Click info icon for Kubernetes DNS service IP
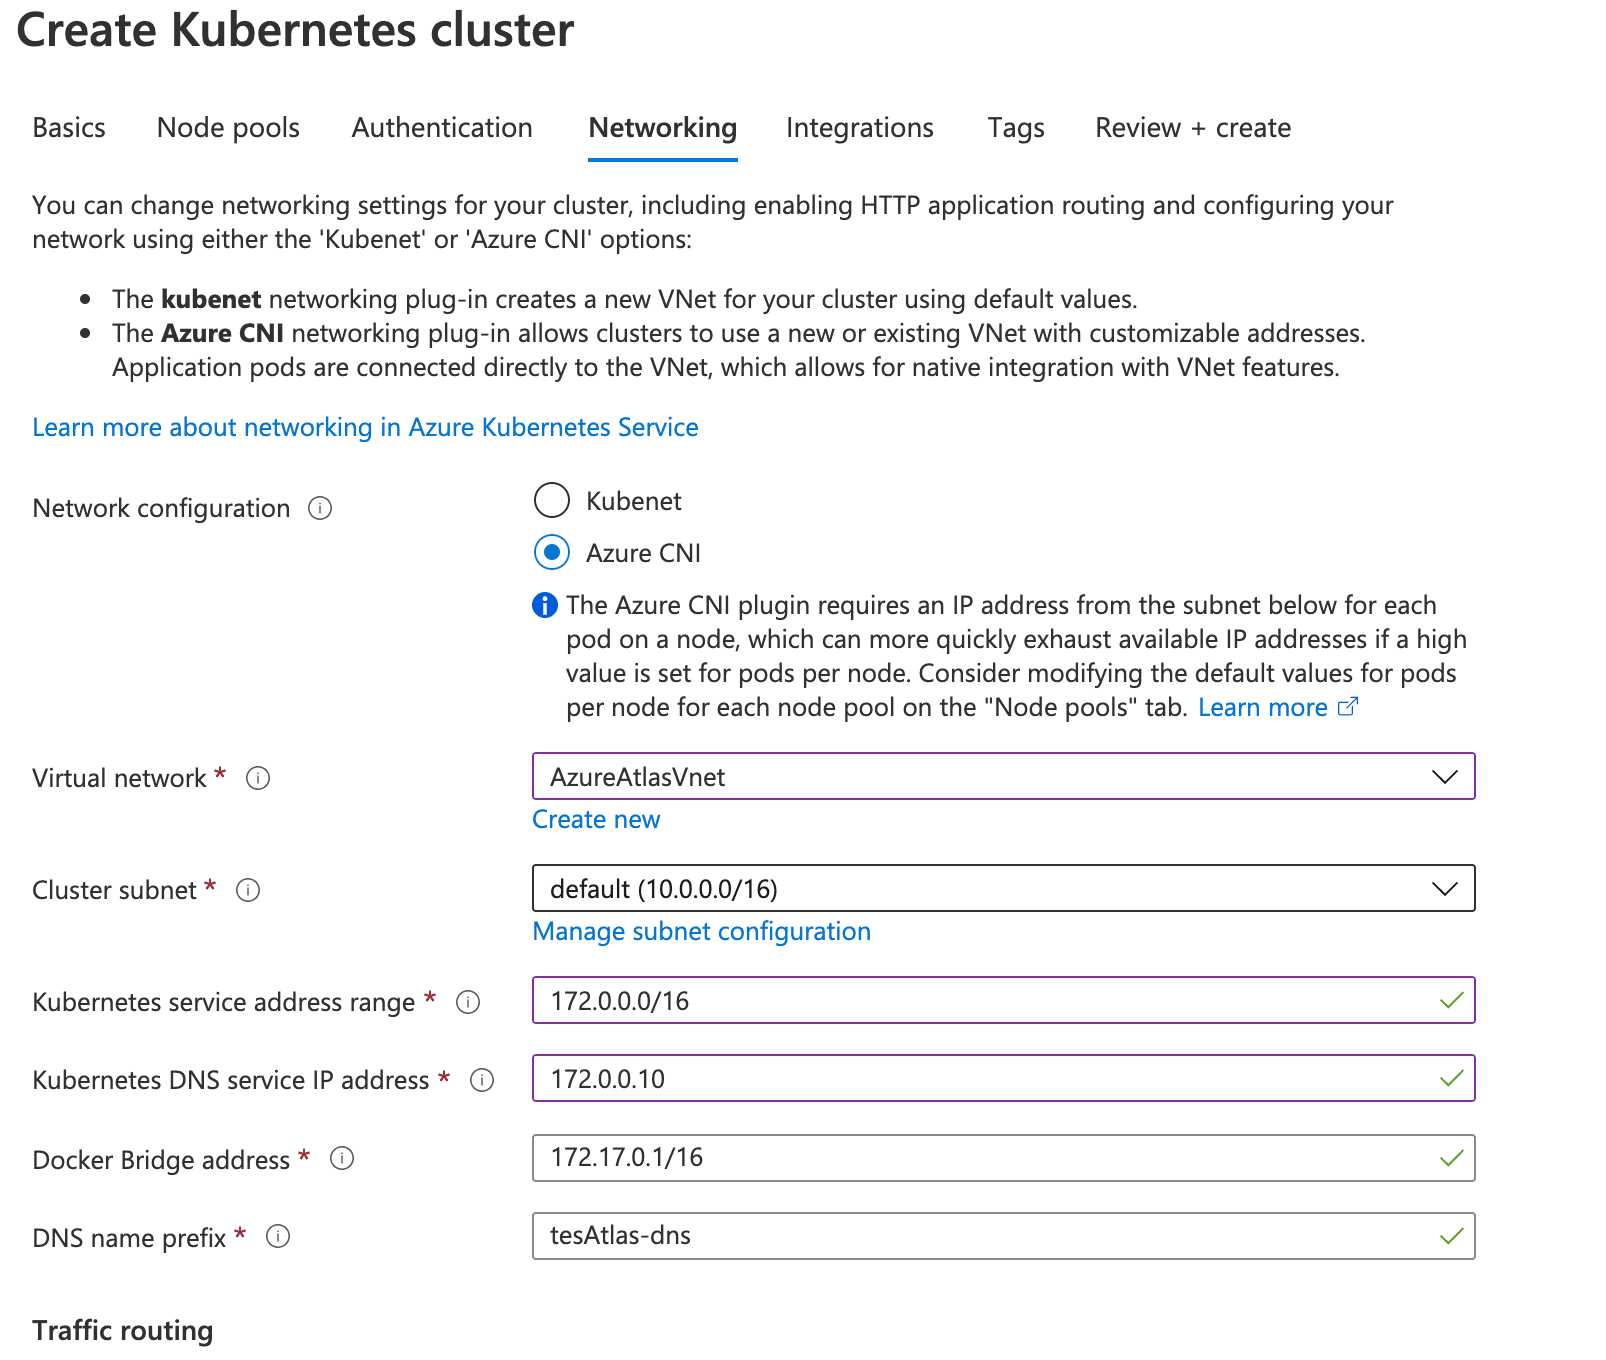The width and height of the screenshot is (1606, 1360). (x=482, y=1080)
